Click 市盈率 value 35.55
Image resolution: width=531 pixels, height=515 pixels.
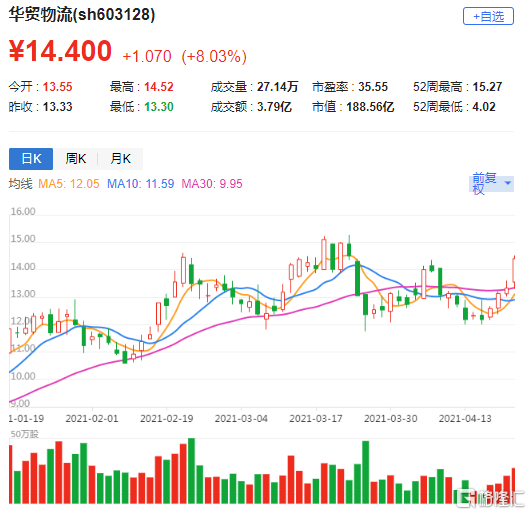(x=373, y=87)
